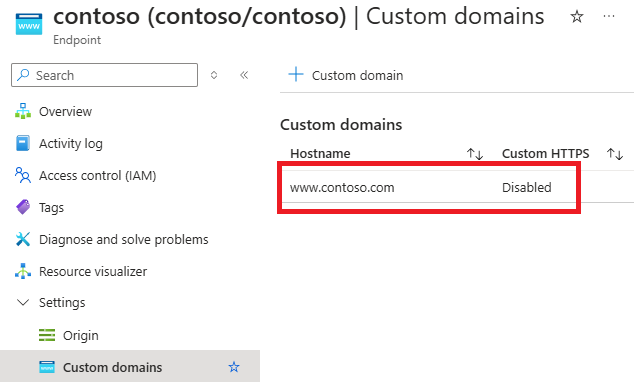Click the Activity log book icon
Screen dimensions: 634x385
tap(23, 143)
